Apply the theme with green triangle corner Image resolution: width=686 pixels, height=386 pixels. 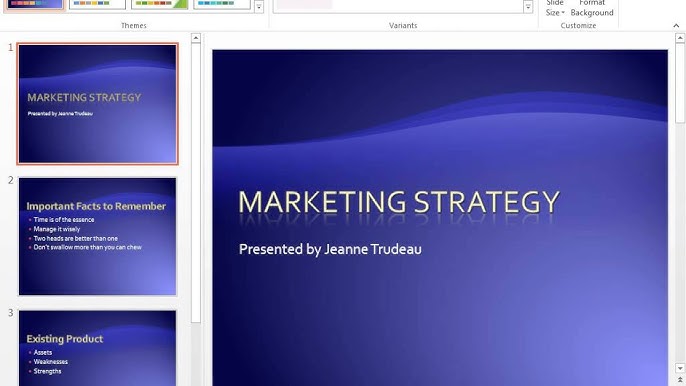[x=160, y=4]
